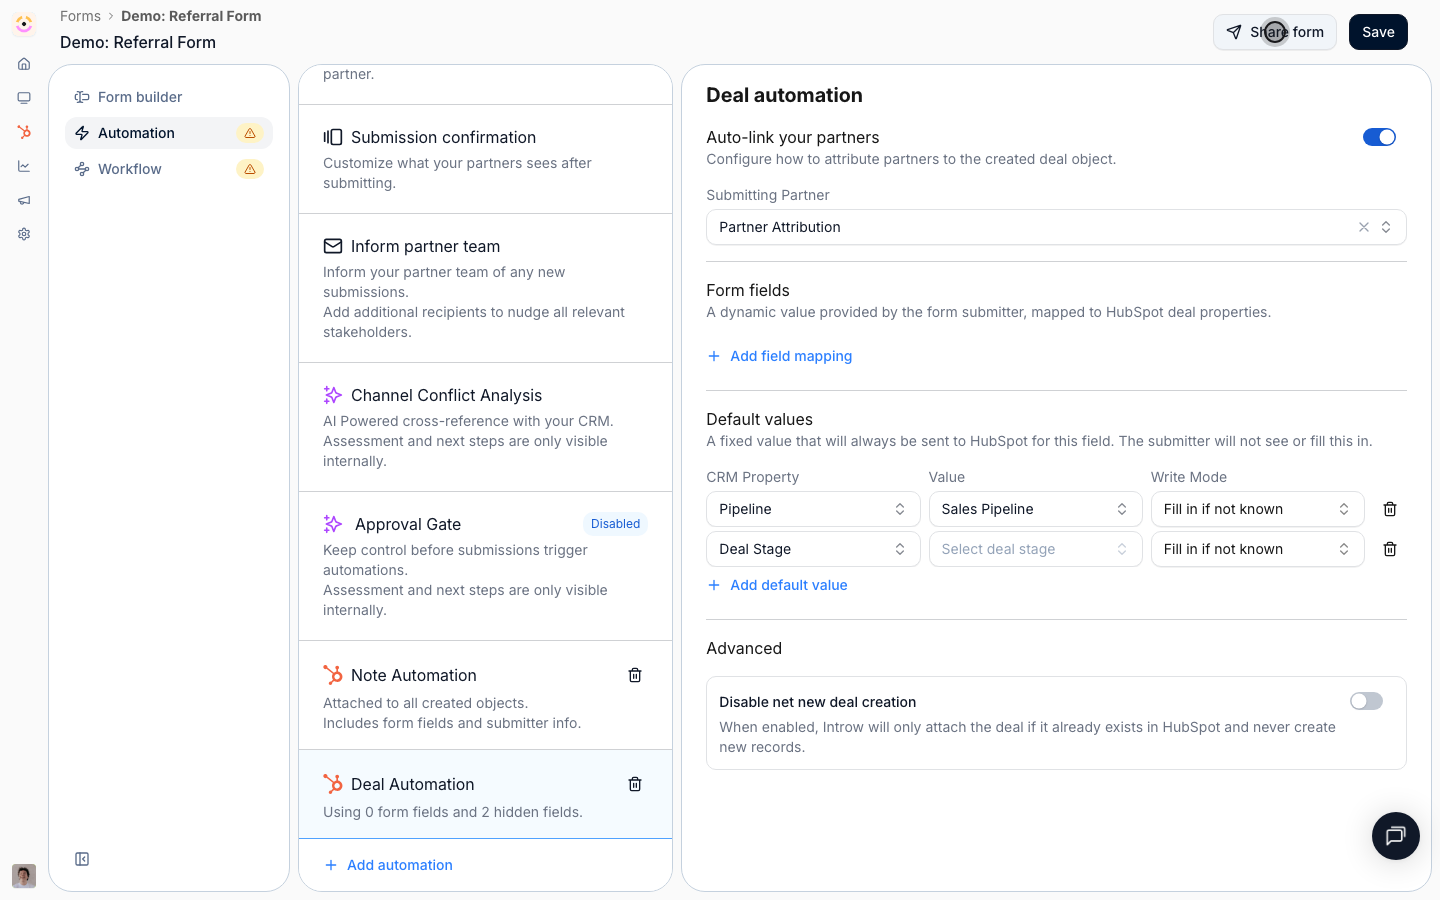Click the Approval Gate sparkle icon
1440x900 pixels.
(x=333, y=524)
